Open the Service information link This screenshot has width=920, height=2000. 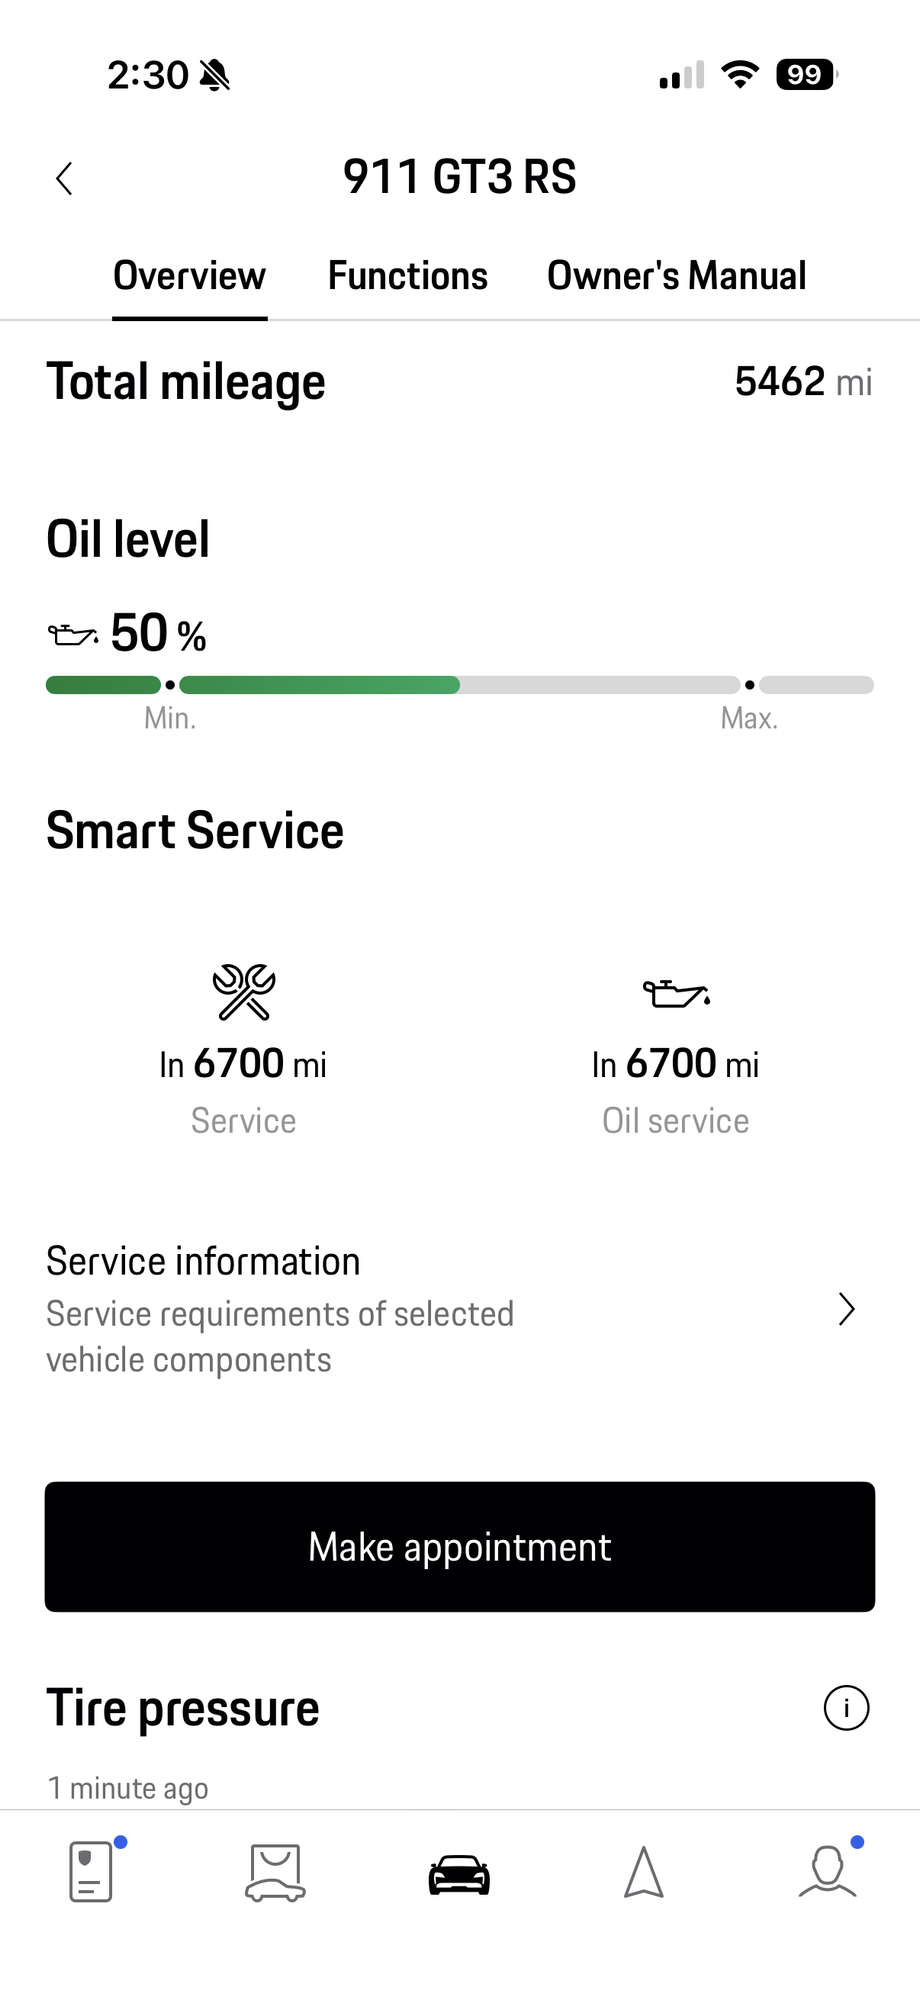click(280, 1310)
